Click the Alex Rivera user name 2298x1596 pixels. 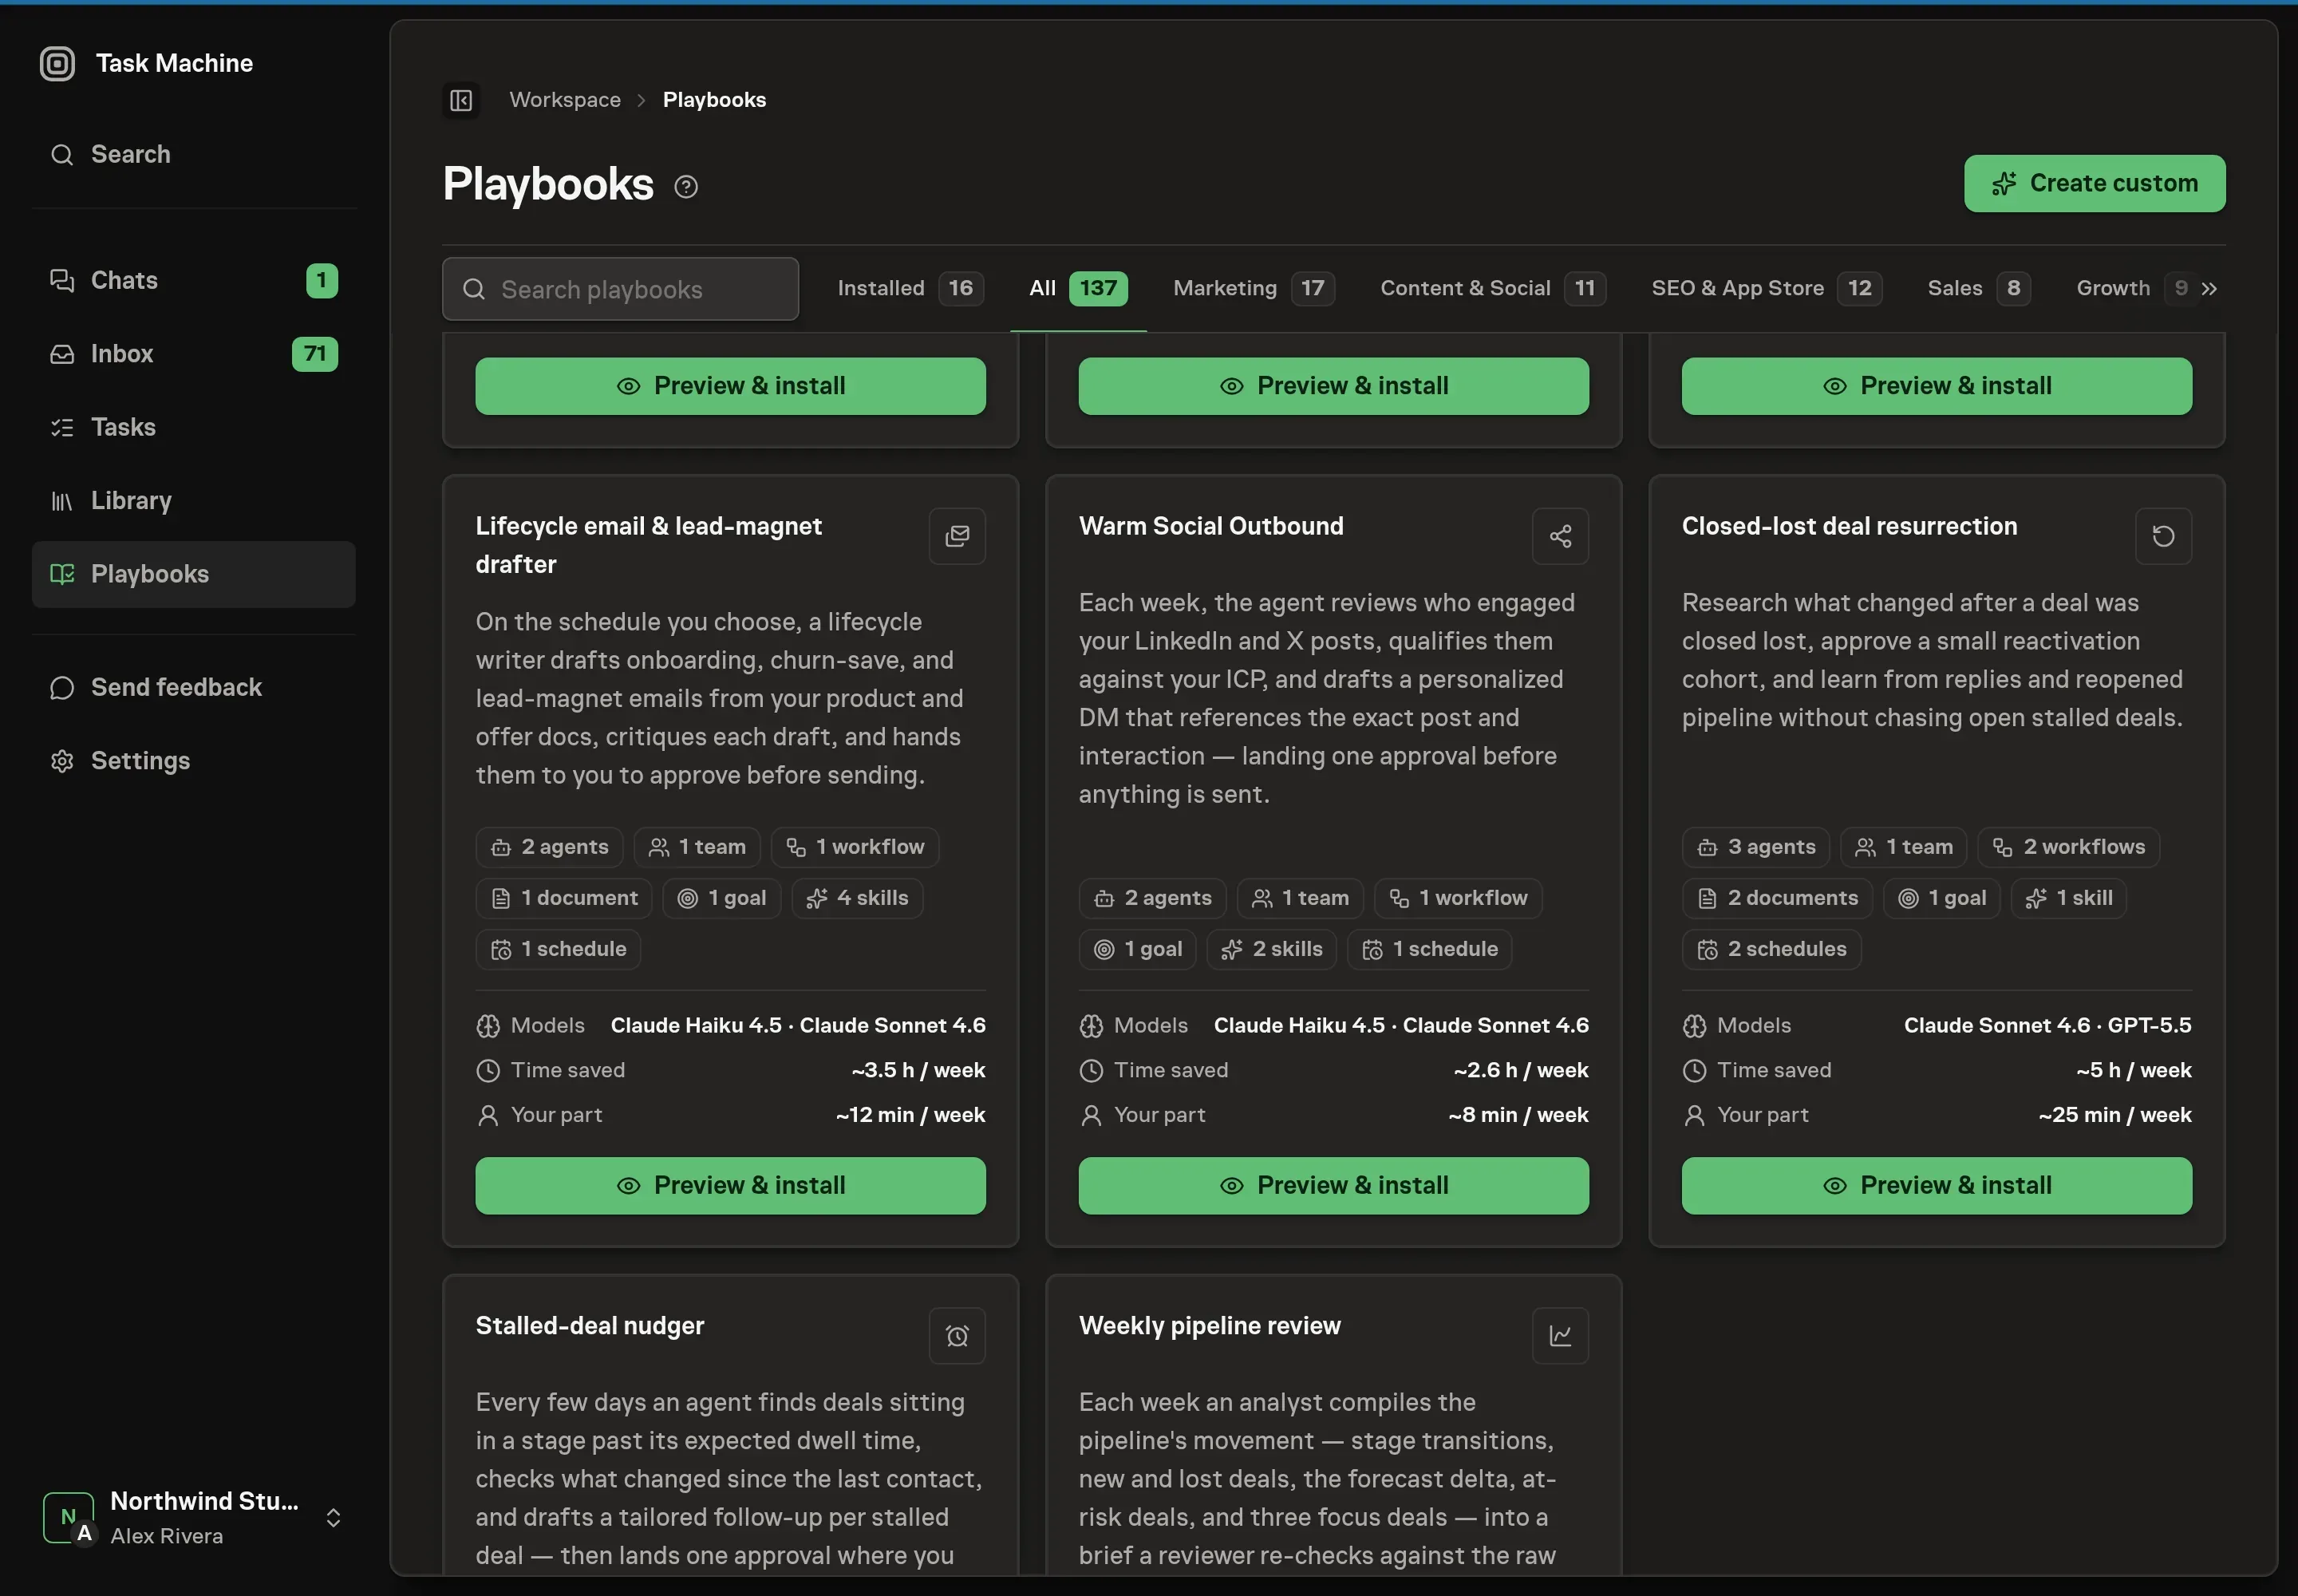[167, 1537]
